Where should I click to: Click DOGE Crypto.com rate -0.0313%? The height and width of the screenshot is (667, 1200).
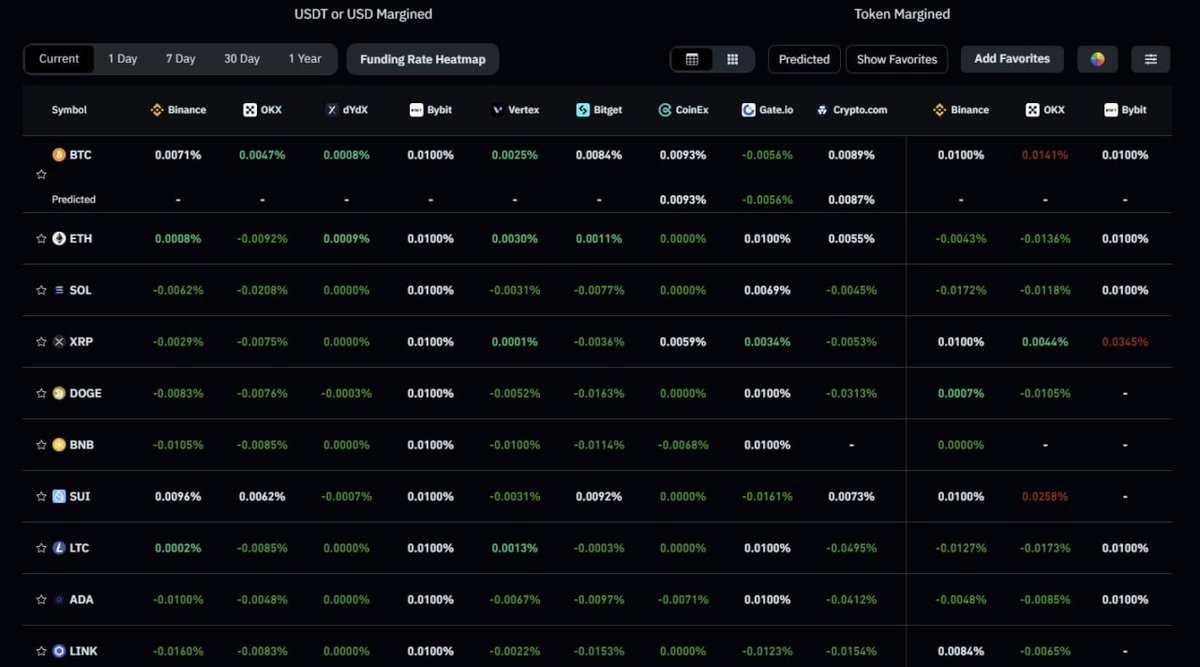(851, 393)
